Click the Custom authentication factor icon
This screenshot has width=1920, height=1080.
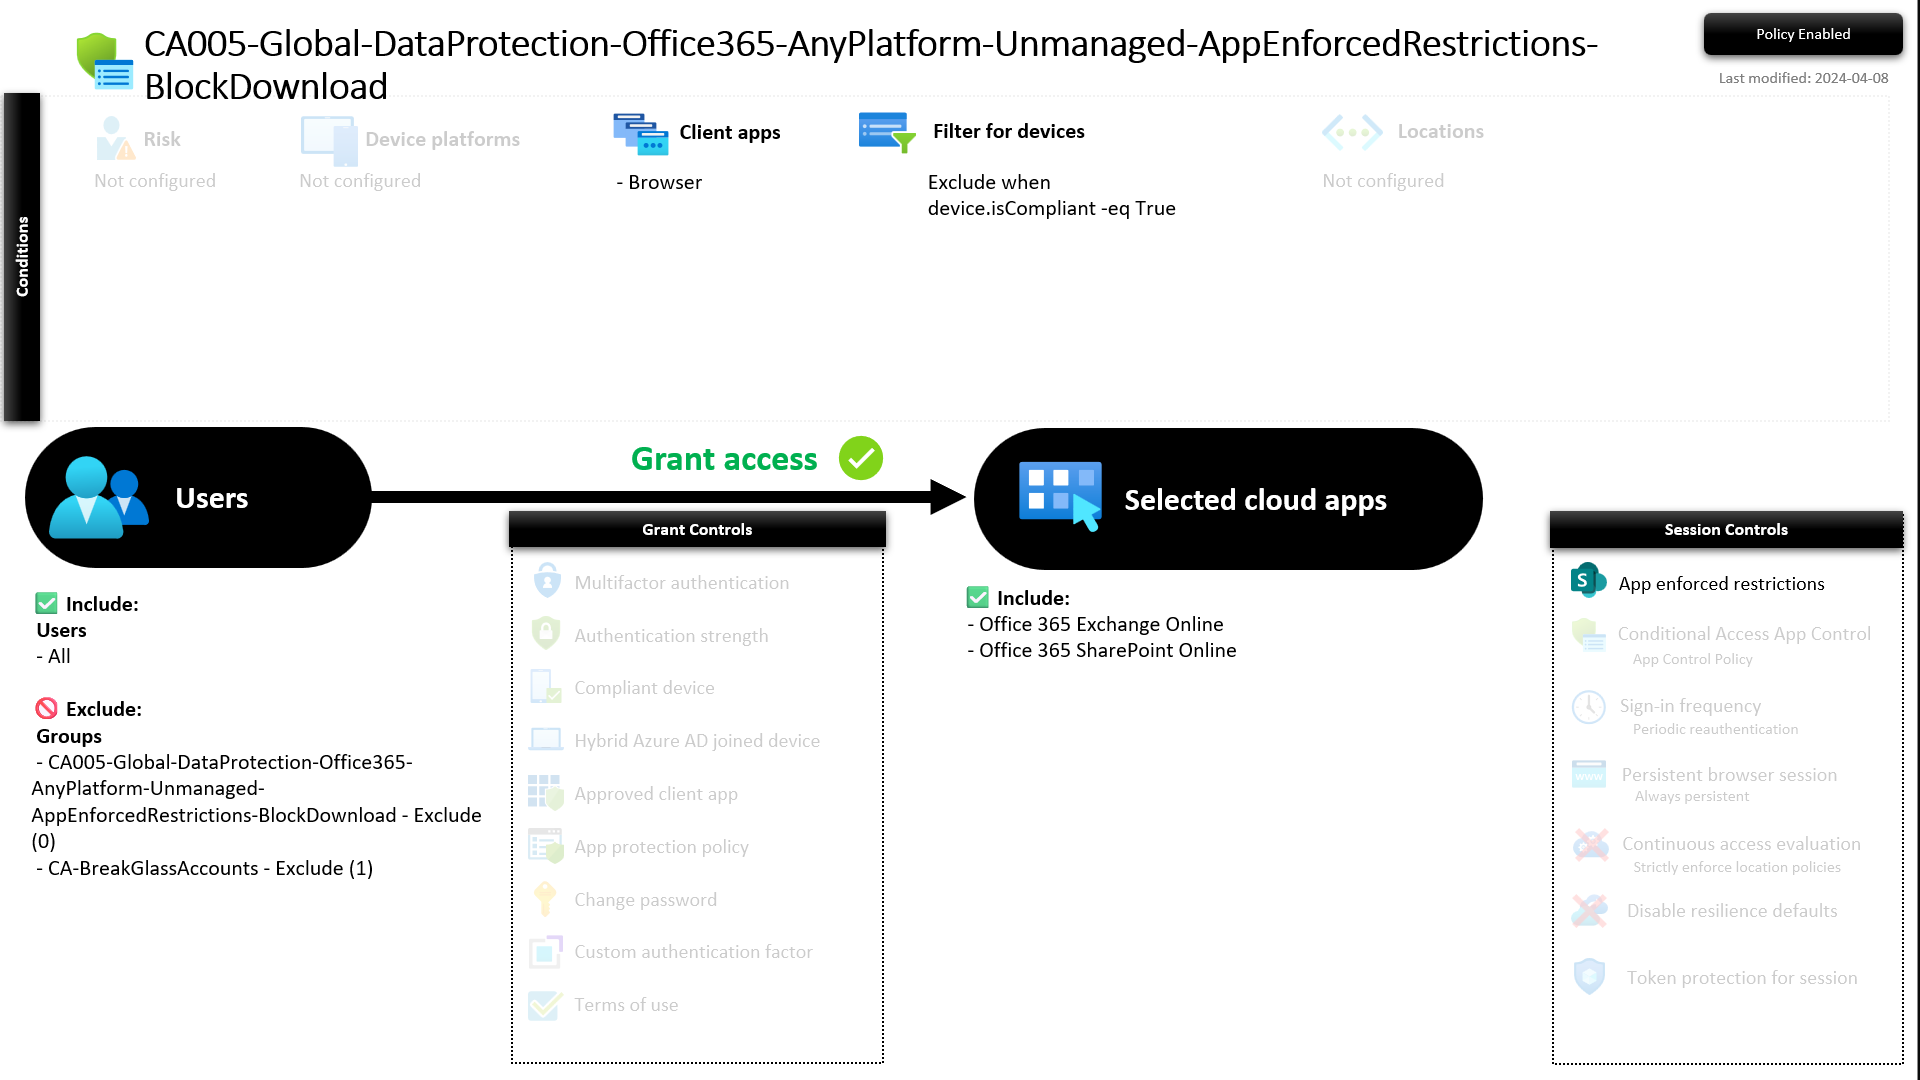(x=546, y=951)
